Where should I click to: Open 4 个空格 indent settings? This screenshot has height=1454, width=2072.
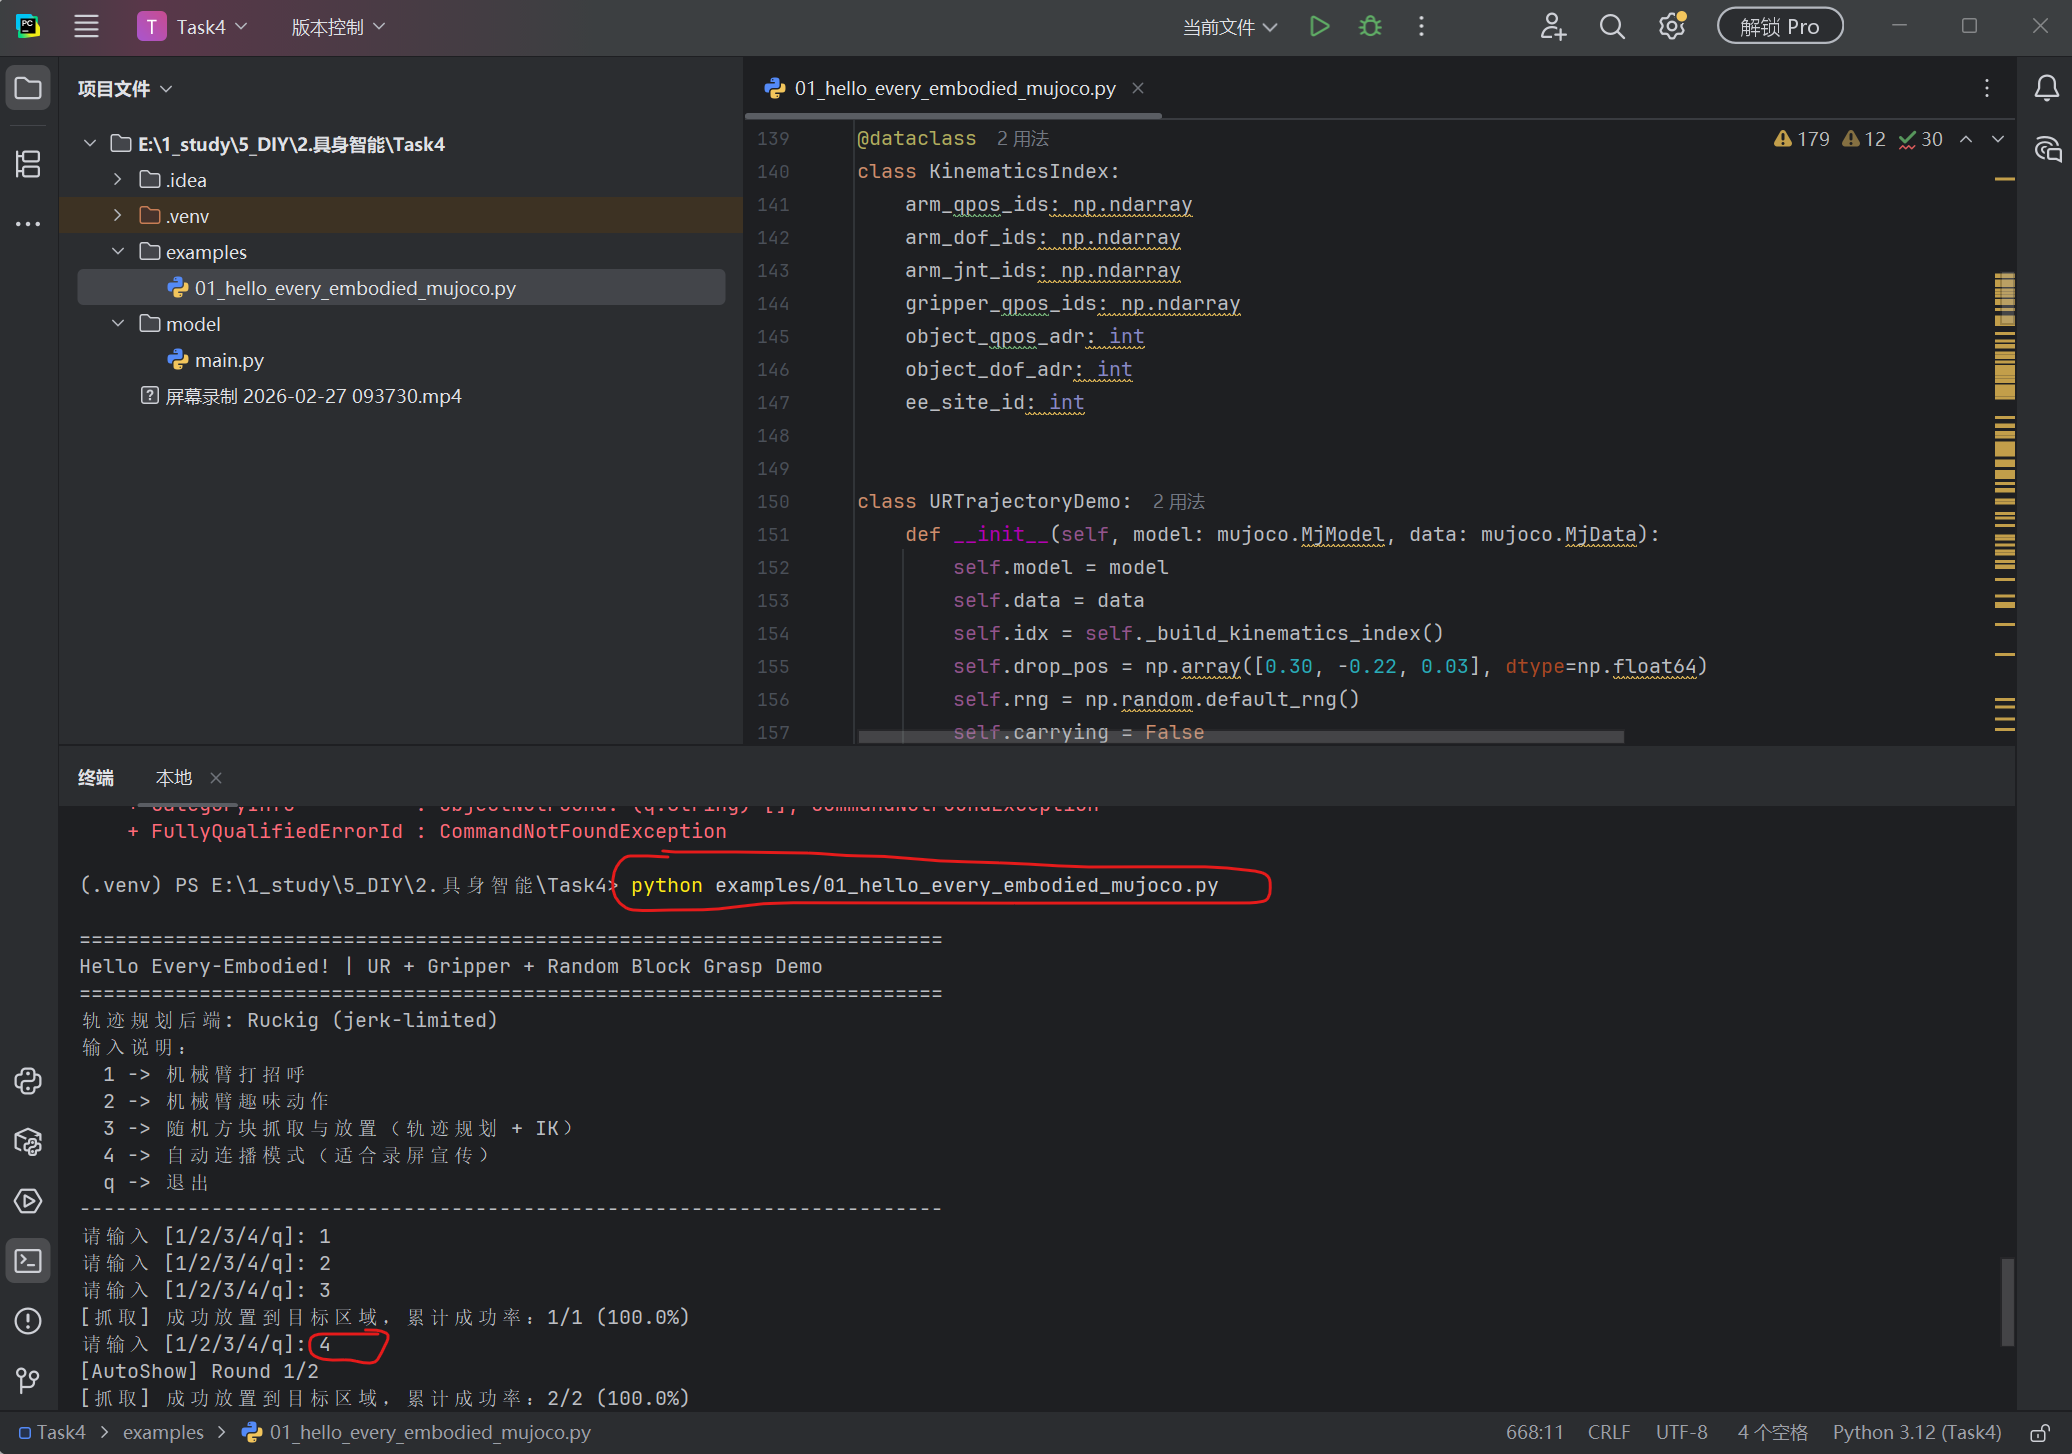pyautogui.click(x=1772, y=1433)
